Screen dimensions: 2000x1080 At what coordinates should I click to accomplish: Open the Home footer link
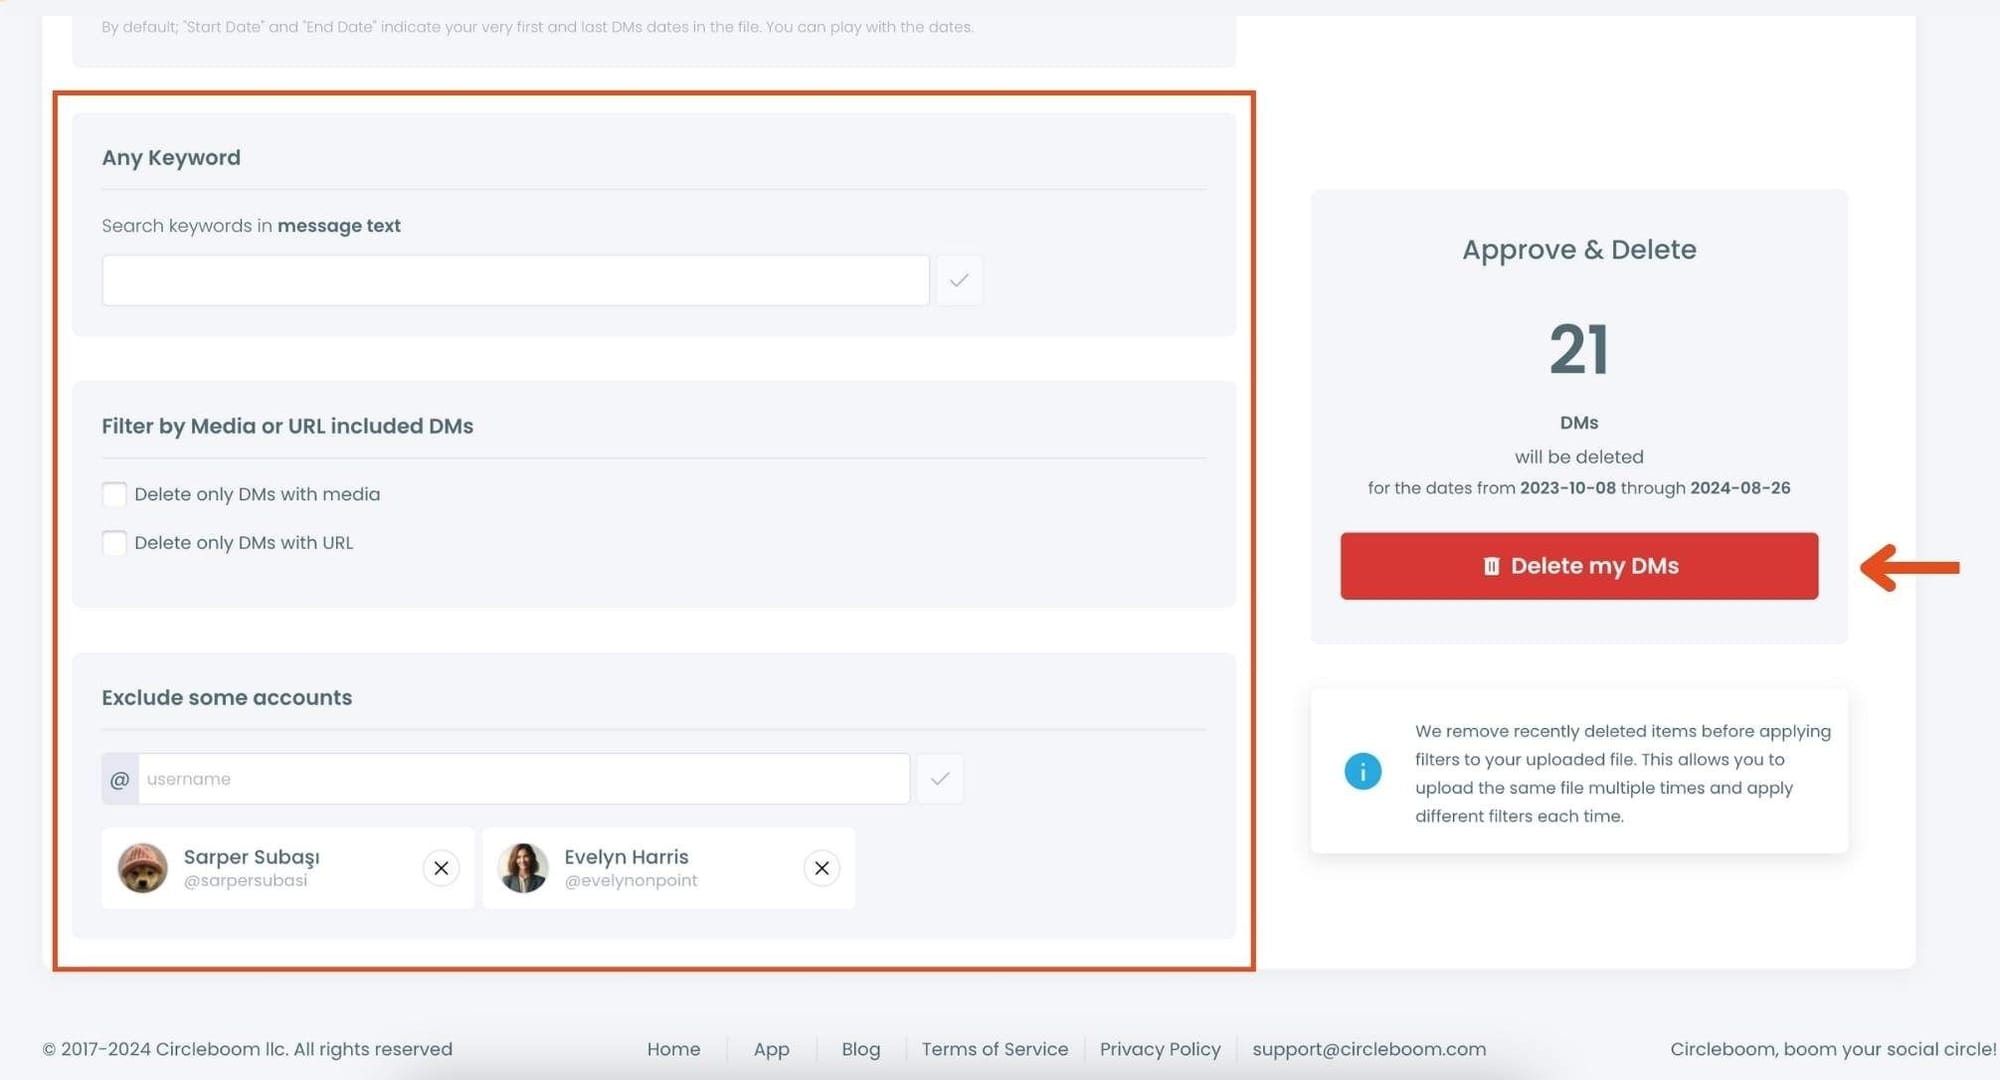pos(673,1049)
